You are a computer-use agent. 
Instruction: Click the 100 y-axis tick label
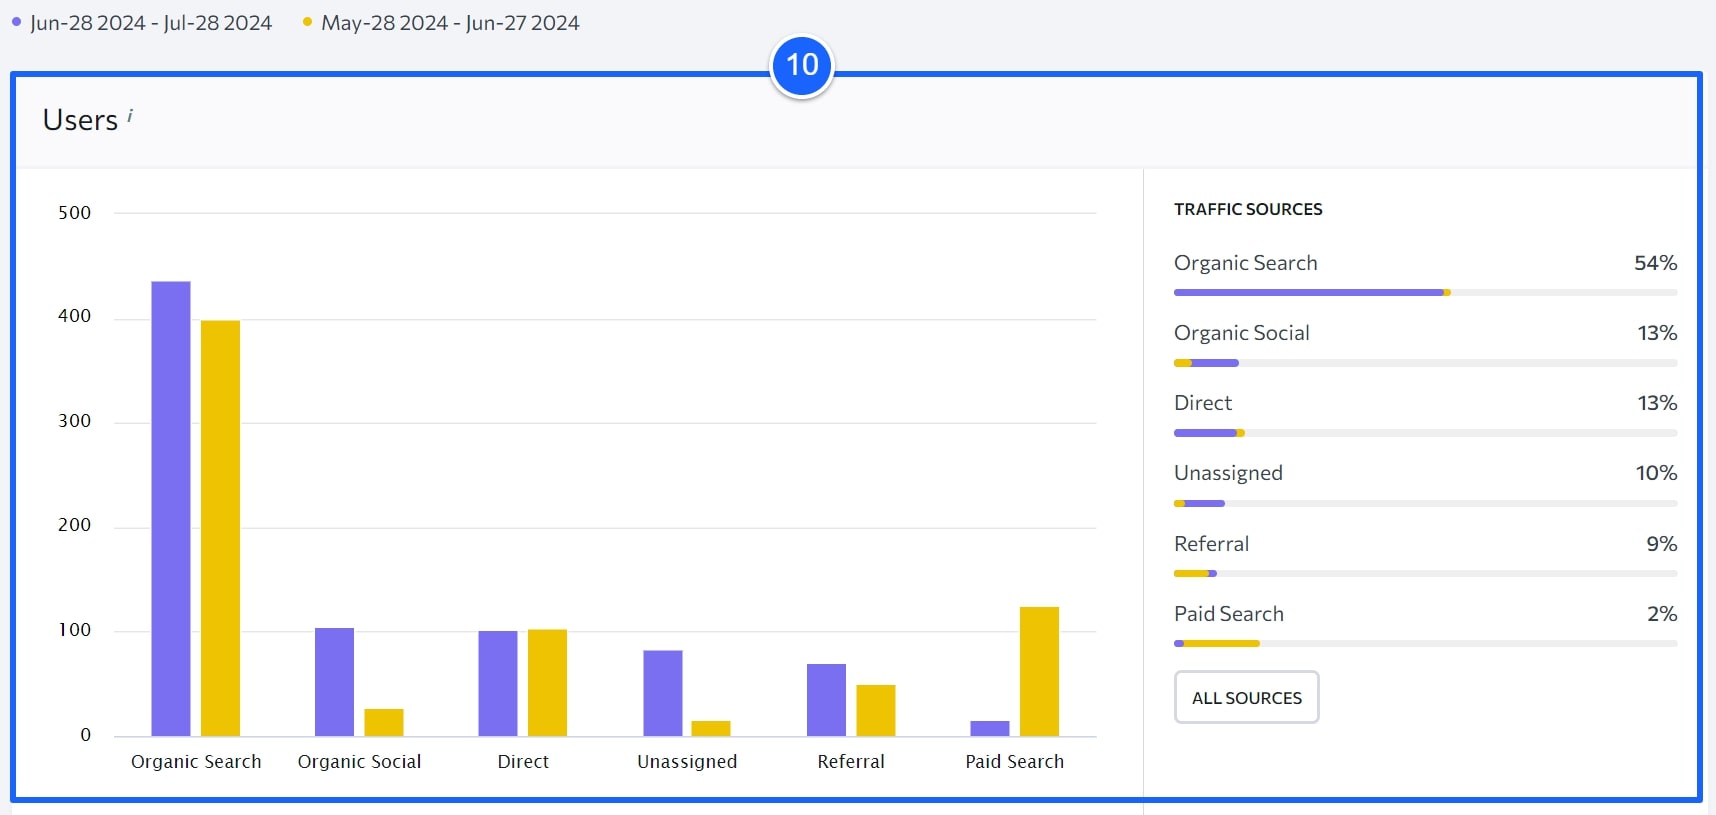pos(74,630)
